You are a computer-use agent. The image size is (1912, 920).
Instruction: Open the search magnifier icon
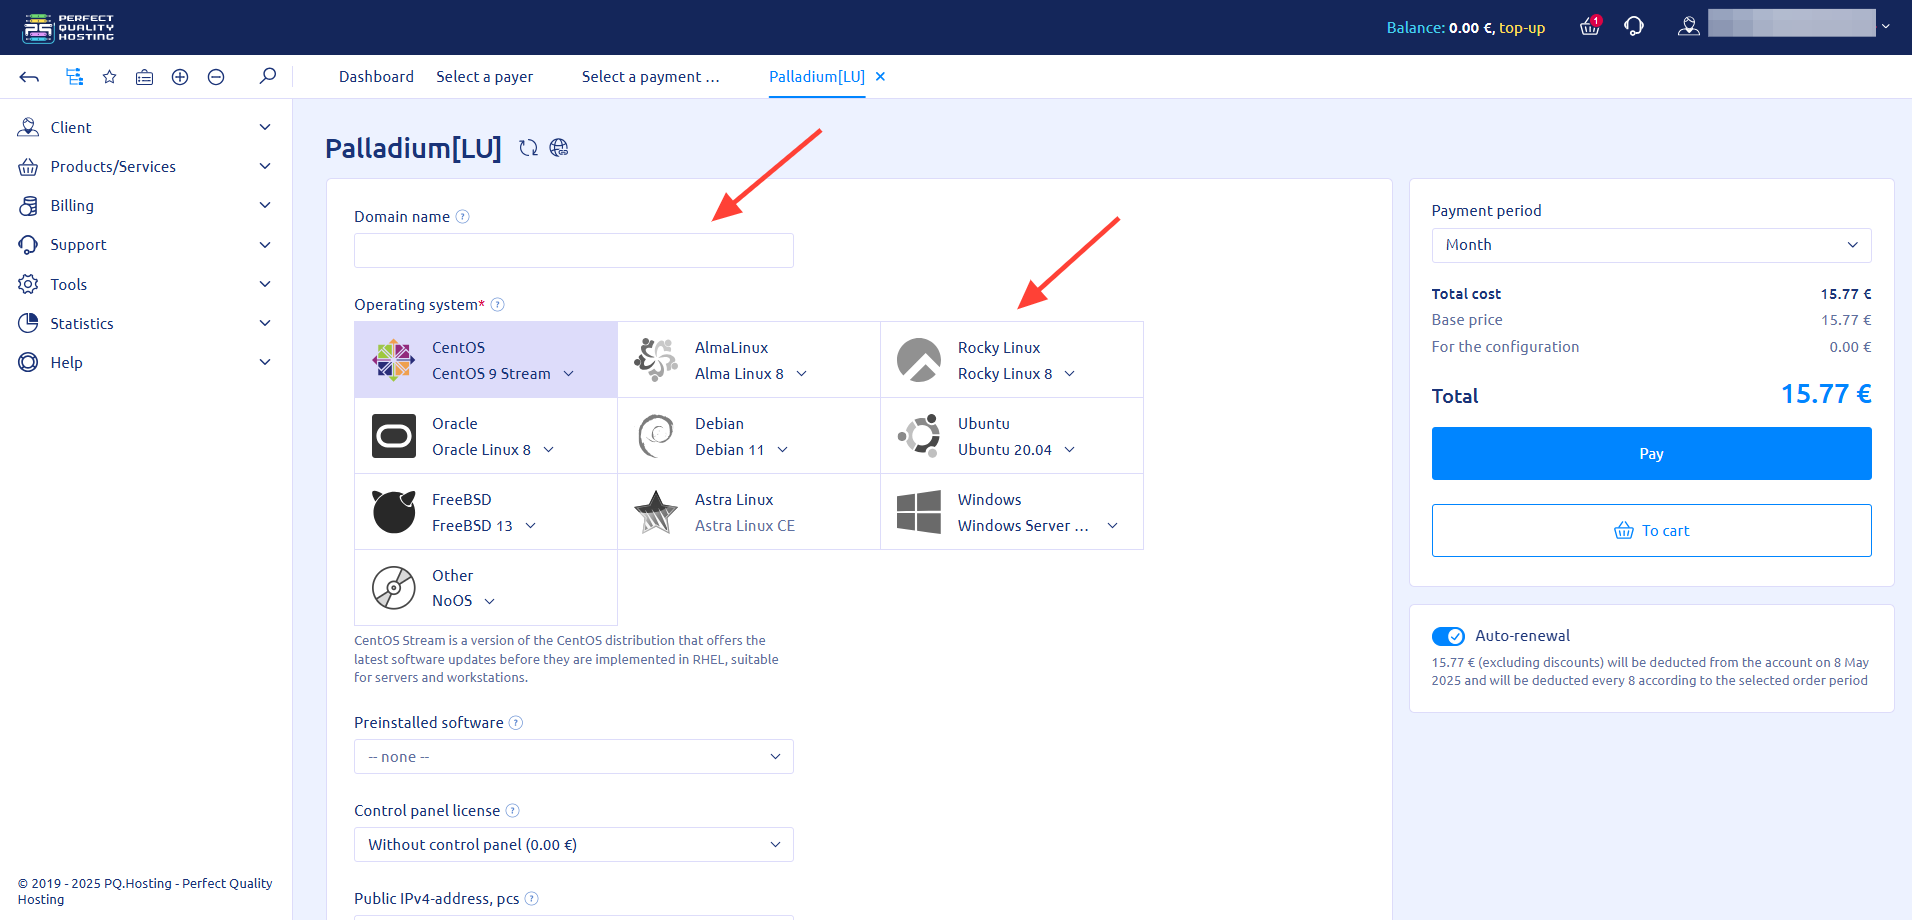point(267,76)
